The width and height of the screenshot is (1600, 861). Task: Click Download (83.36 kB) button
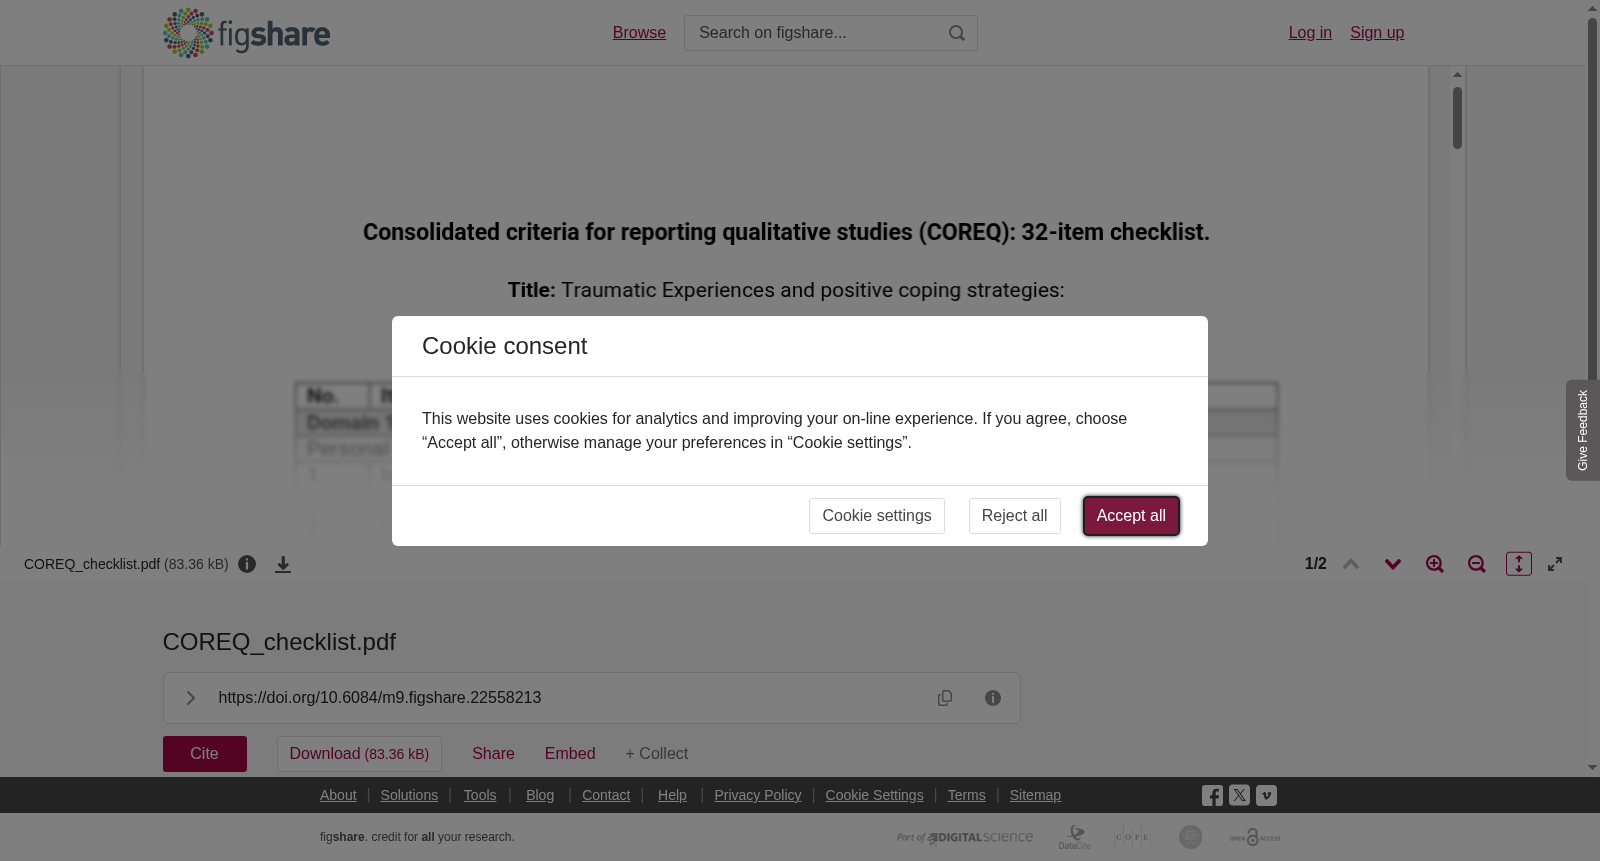359,754
